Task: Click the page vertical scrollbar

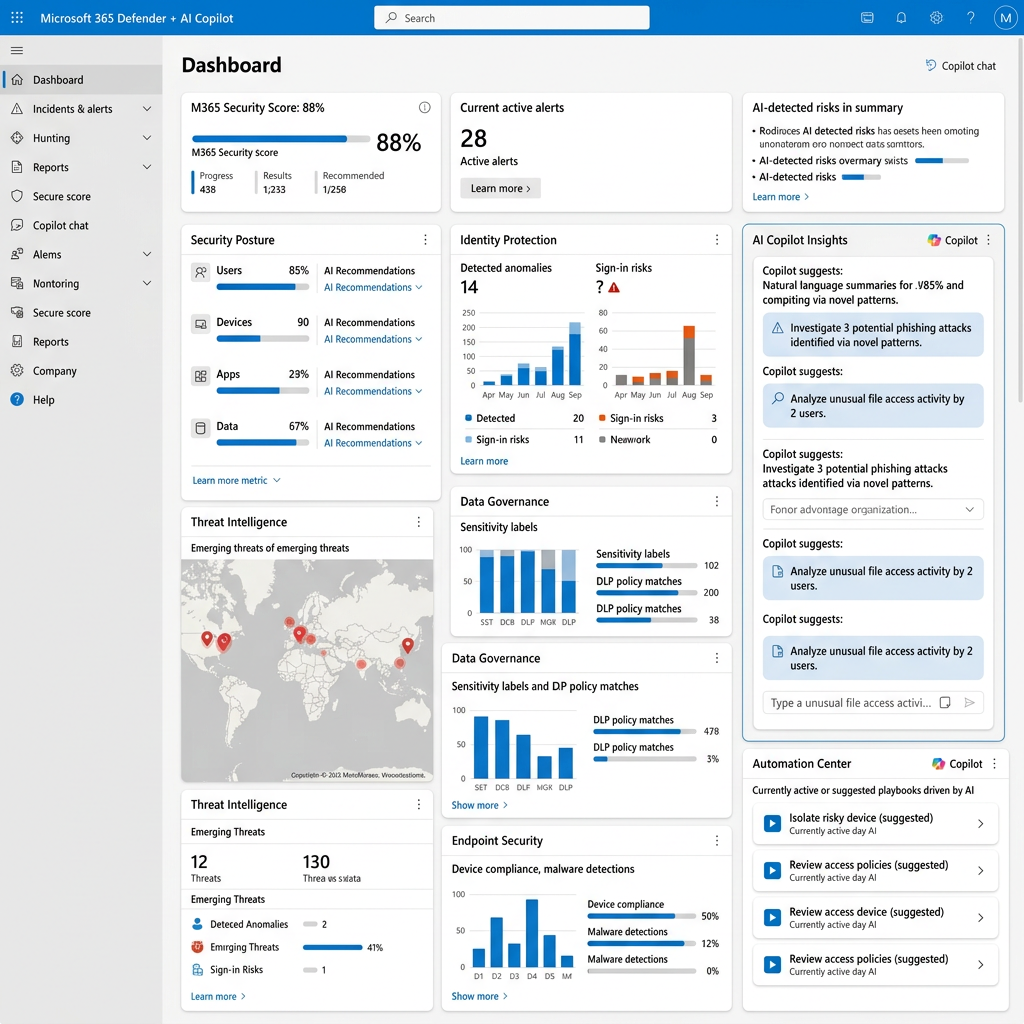Action: click(1020, 219)
